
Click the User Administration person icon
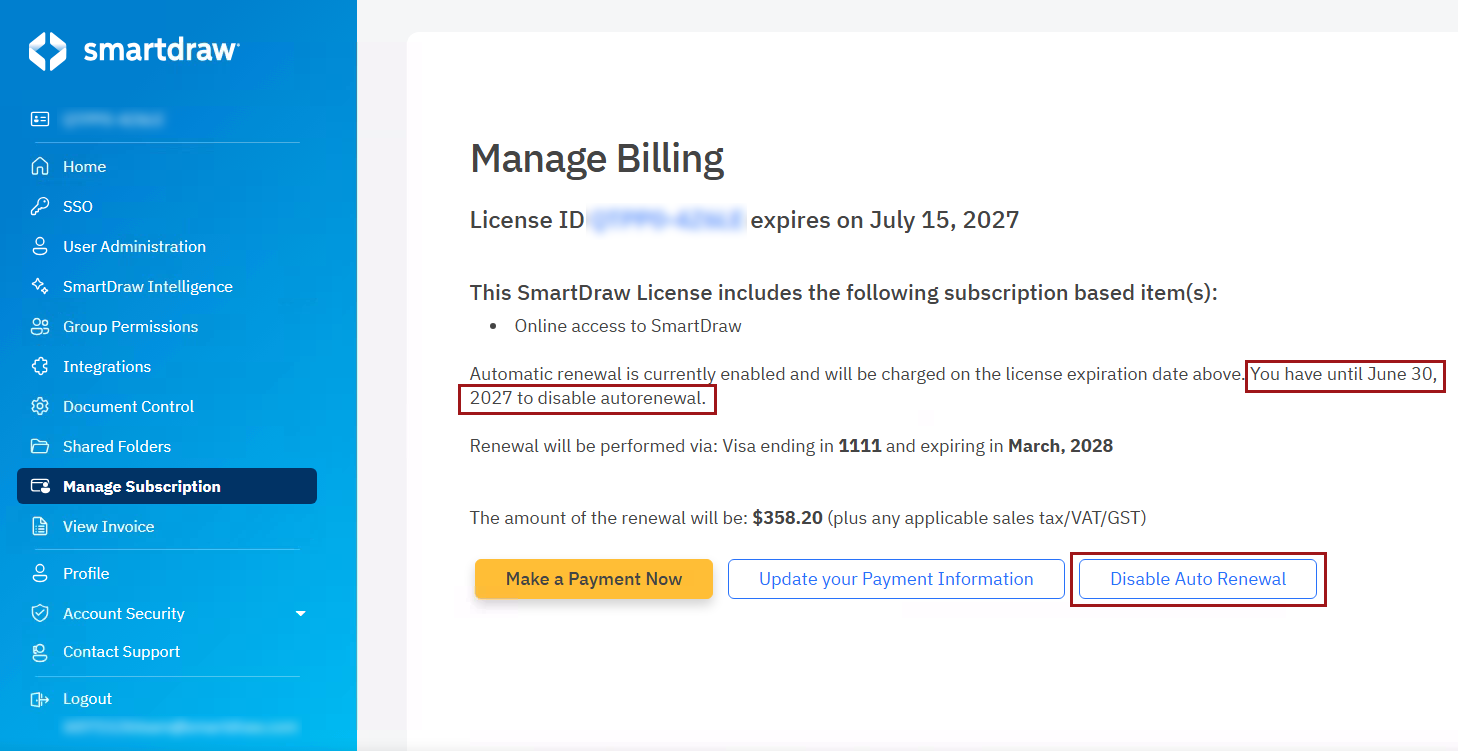click(40, 246)
